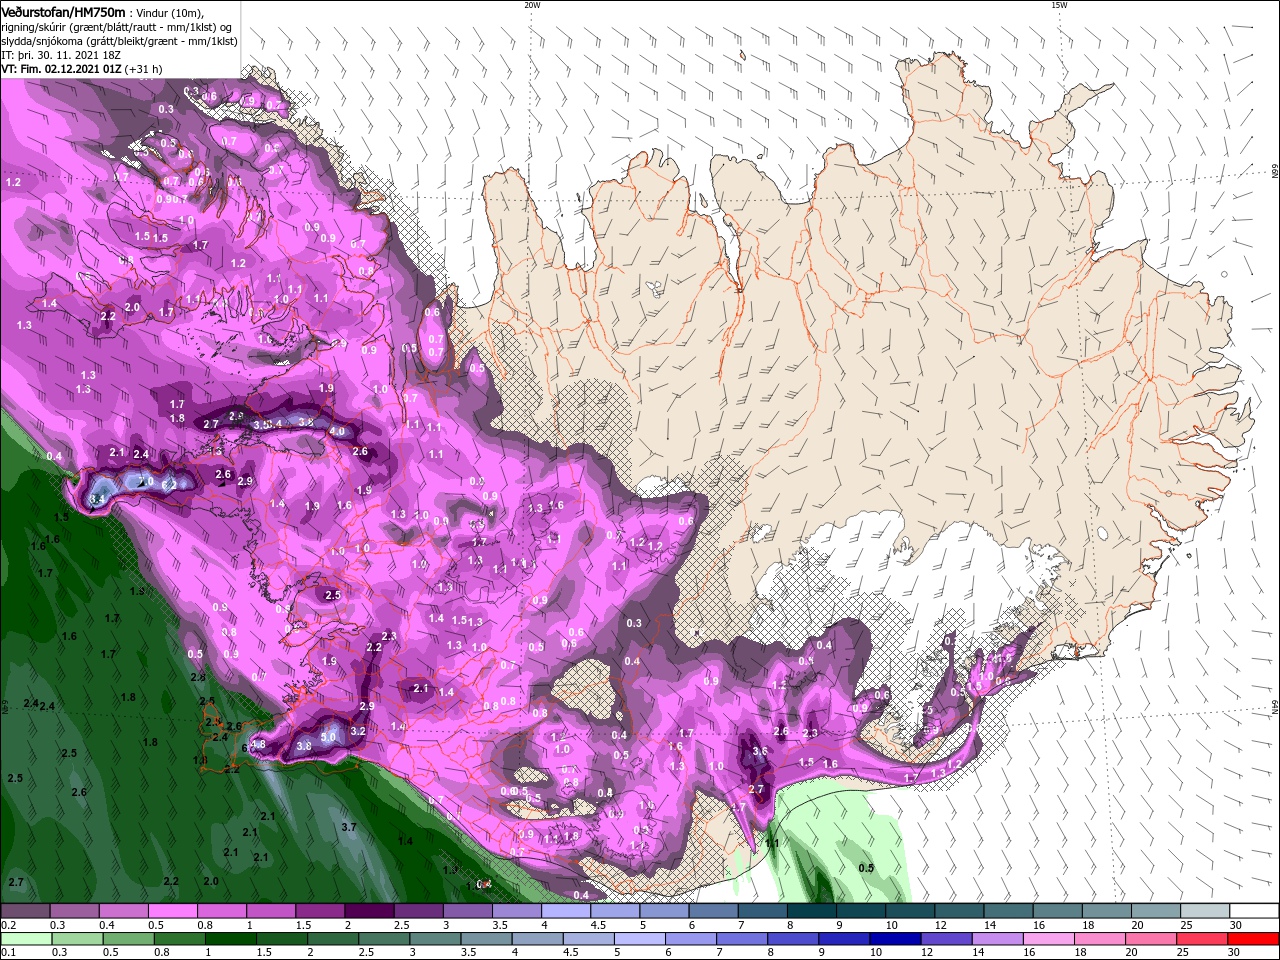Pick the crimson 25 rain-scale swatch
Screen dimensions: 1280x960
point(1203,939)
